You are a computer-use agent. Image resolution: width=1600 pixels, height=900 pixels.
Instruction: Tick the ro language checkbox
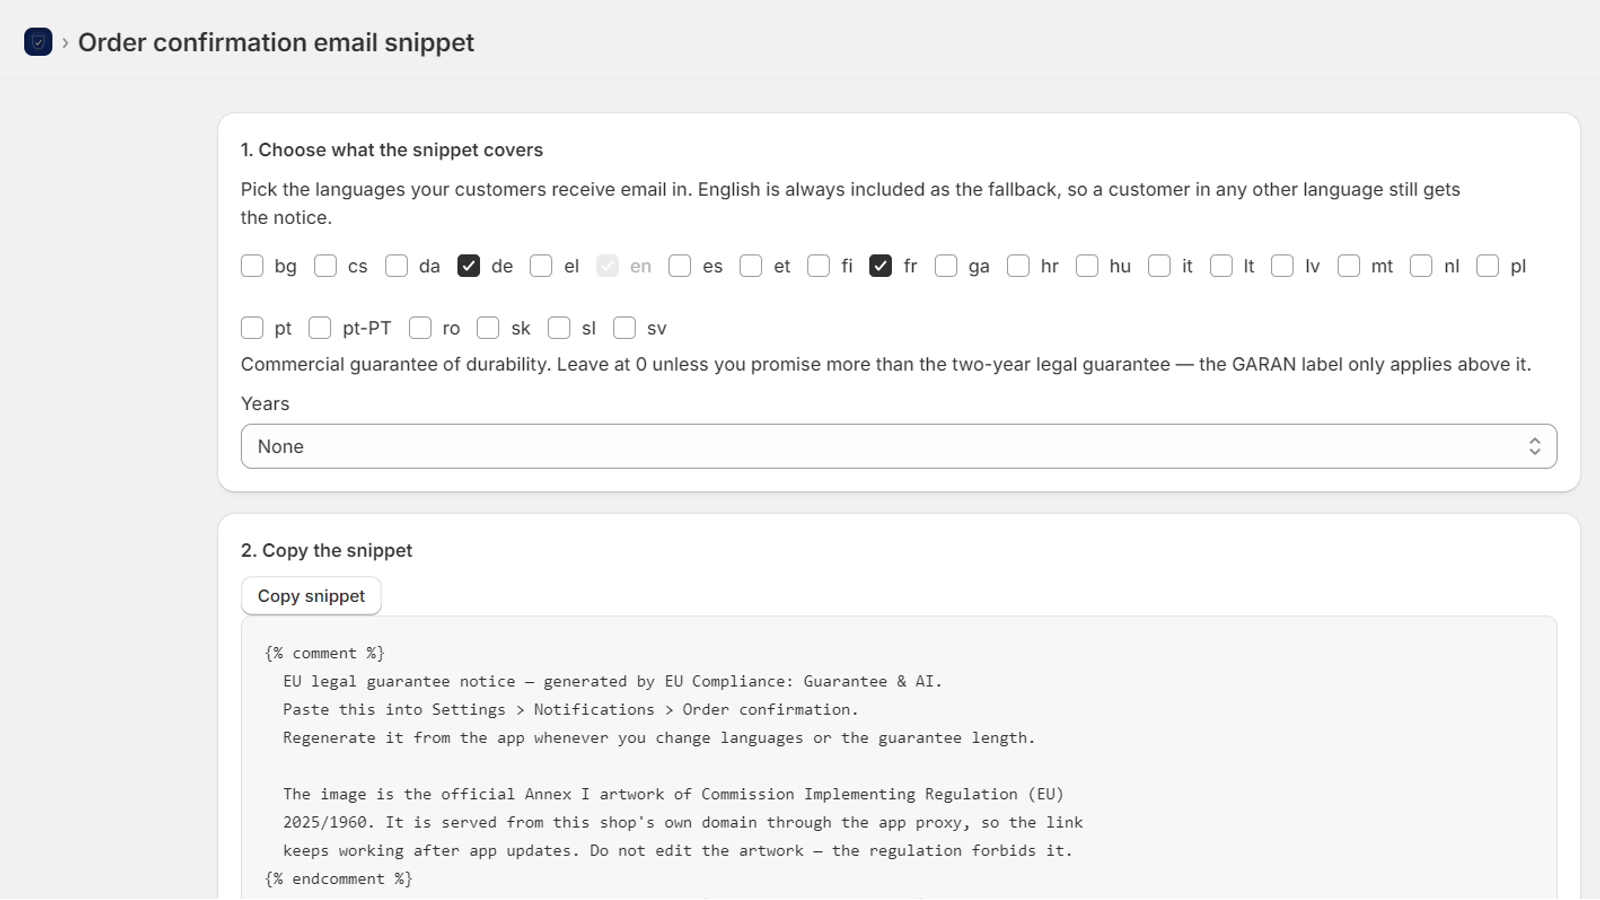(x=420, y=328)
